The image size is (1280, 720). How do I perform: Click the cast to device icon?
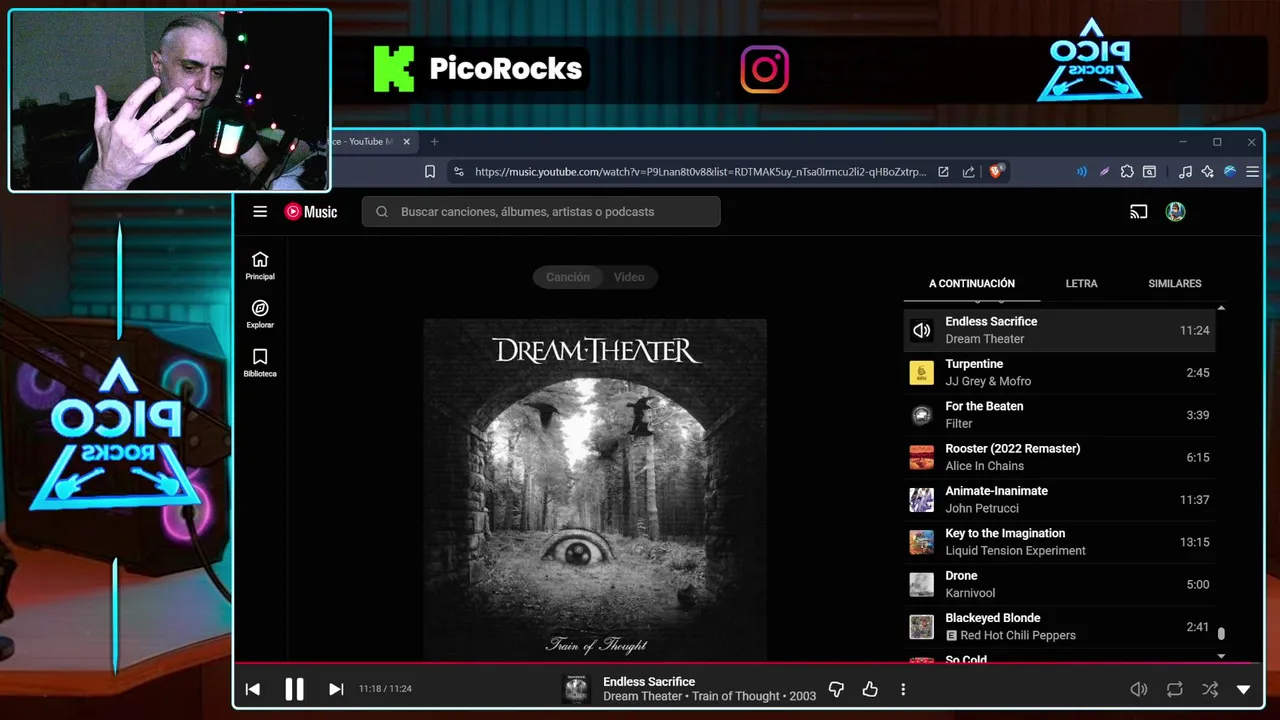[1138, 212]
